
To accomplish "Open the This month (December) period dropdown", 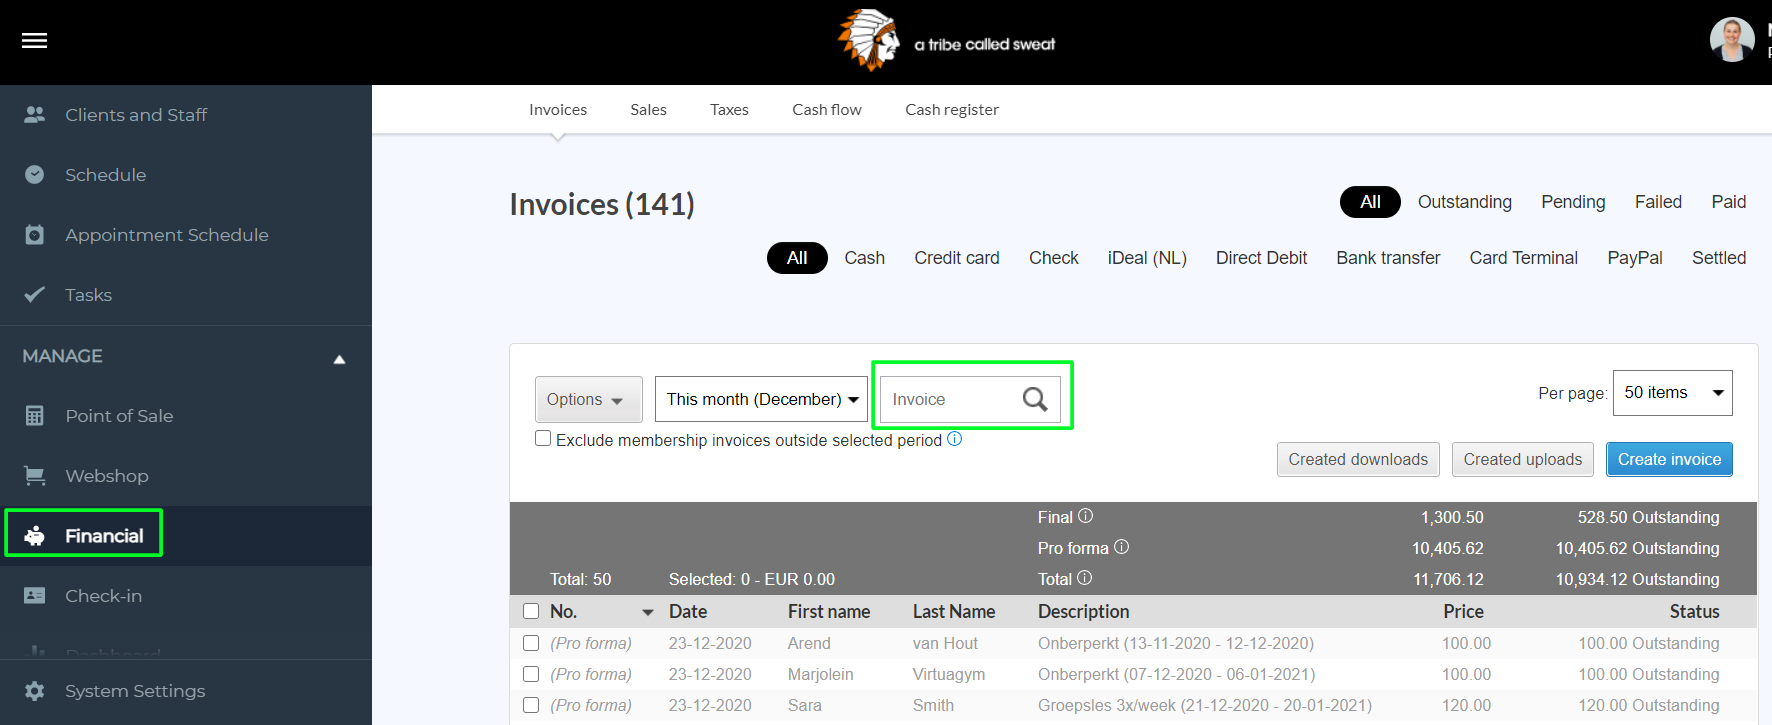I will [761, 399].
